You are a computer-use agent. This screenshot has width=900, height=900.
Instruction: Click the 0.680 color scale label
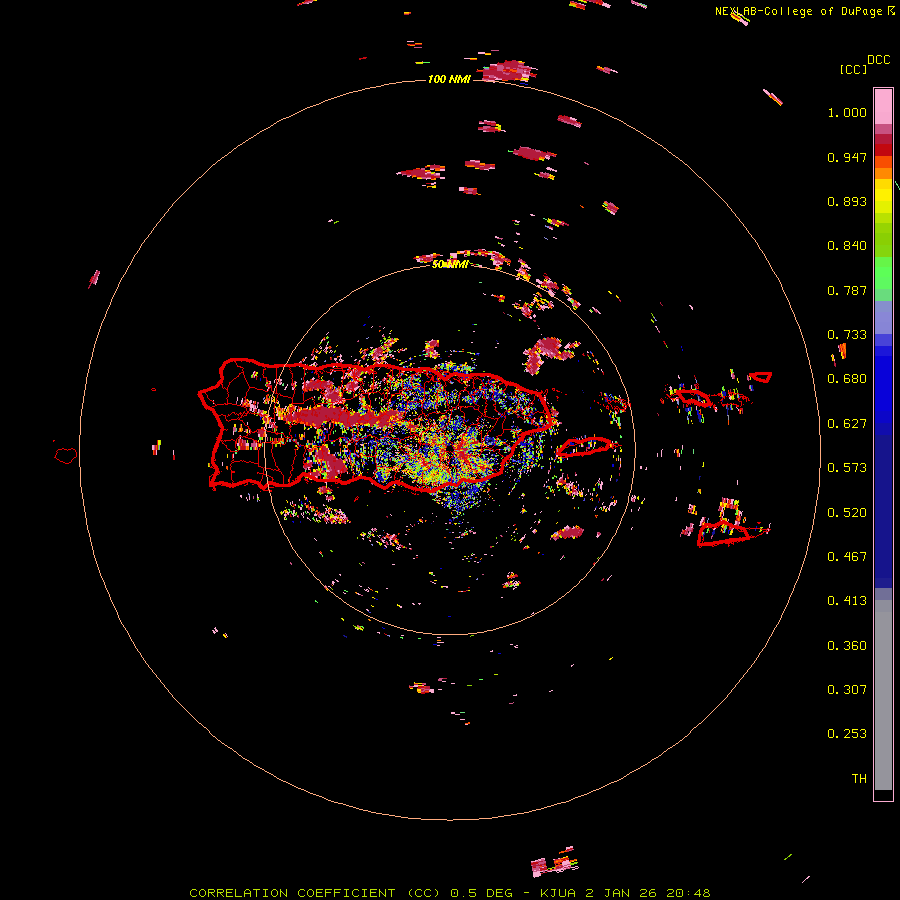847,379
